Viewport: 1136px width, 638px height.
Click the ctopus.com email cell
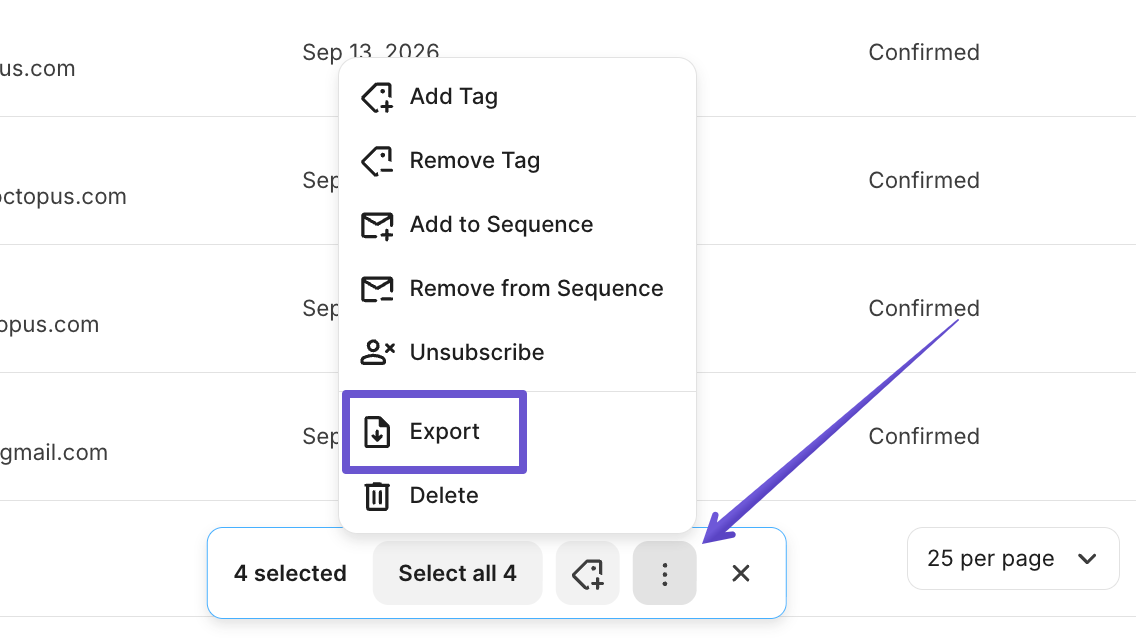coord(63,196)
